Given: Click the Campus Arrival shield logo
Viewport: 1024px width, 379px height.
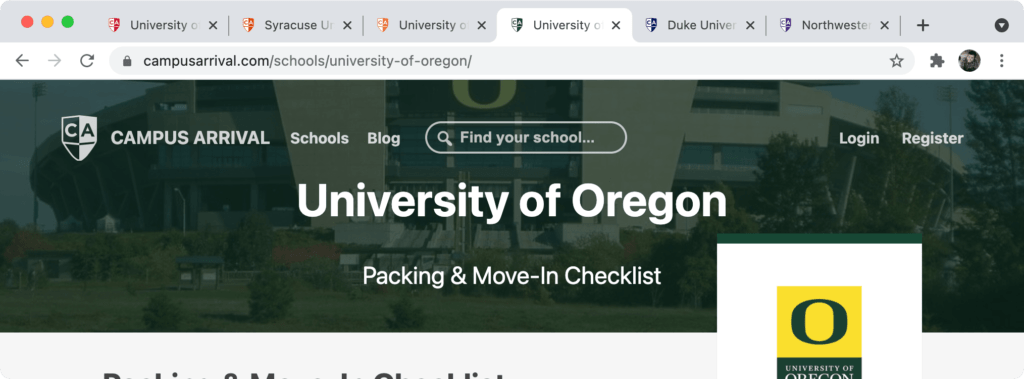Looking at the screenshot, I should pyautogui.click(x=79, y=138).
